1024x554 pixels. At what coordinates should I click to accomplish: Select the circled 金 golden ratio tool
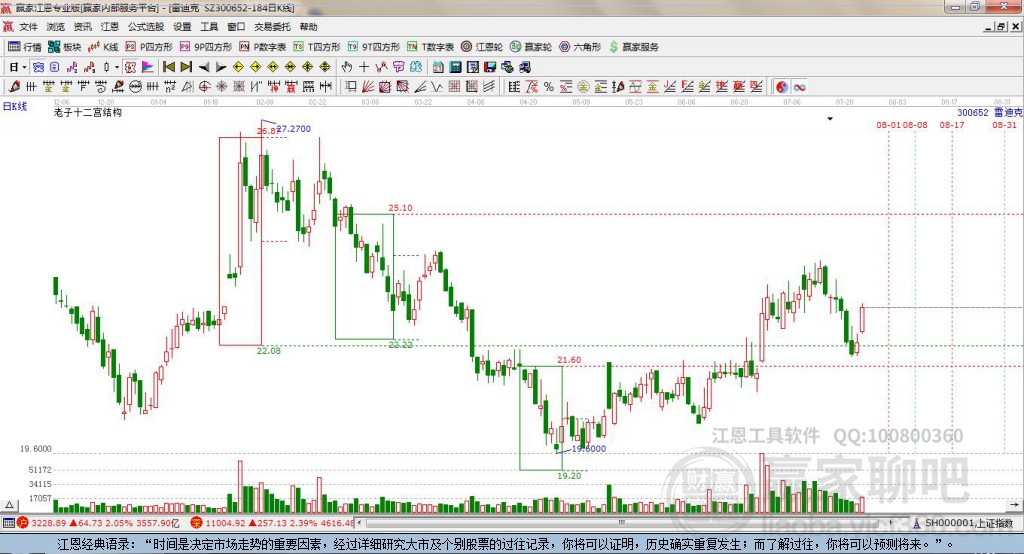coord(583,86)
